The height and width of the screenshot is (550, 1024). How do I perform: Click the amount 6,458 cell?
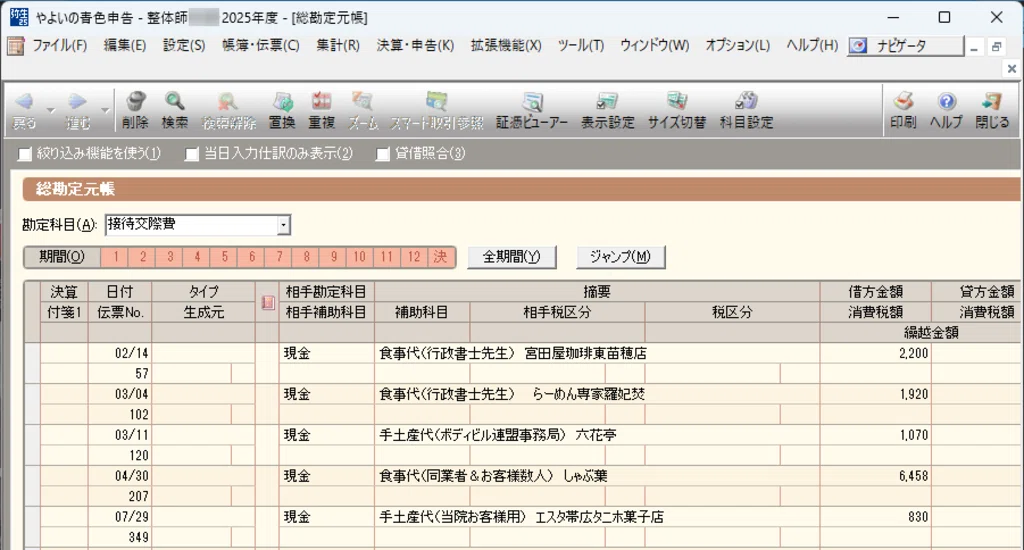coord(876,476)
